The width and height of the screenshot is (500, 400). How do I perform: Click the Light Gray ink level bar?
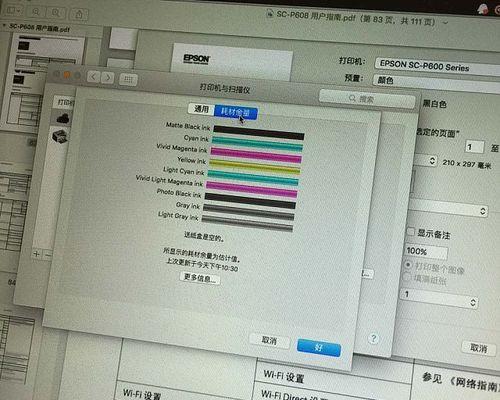pyautogui.click(x=247, y=223)
